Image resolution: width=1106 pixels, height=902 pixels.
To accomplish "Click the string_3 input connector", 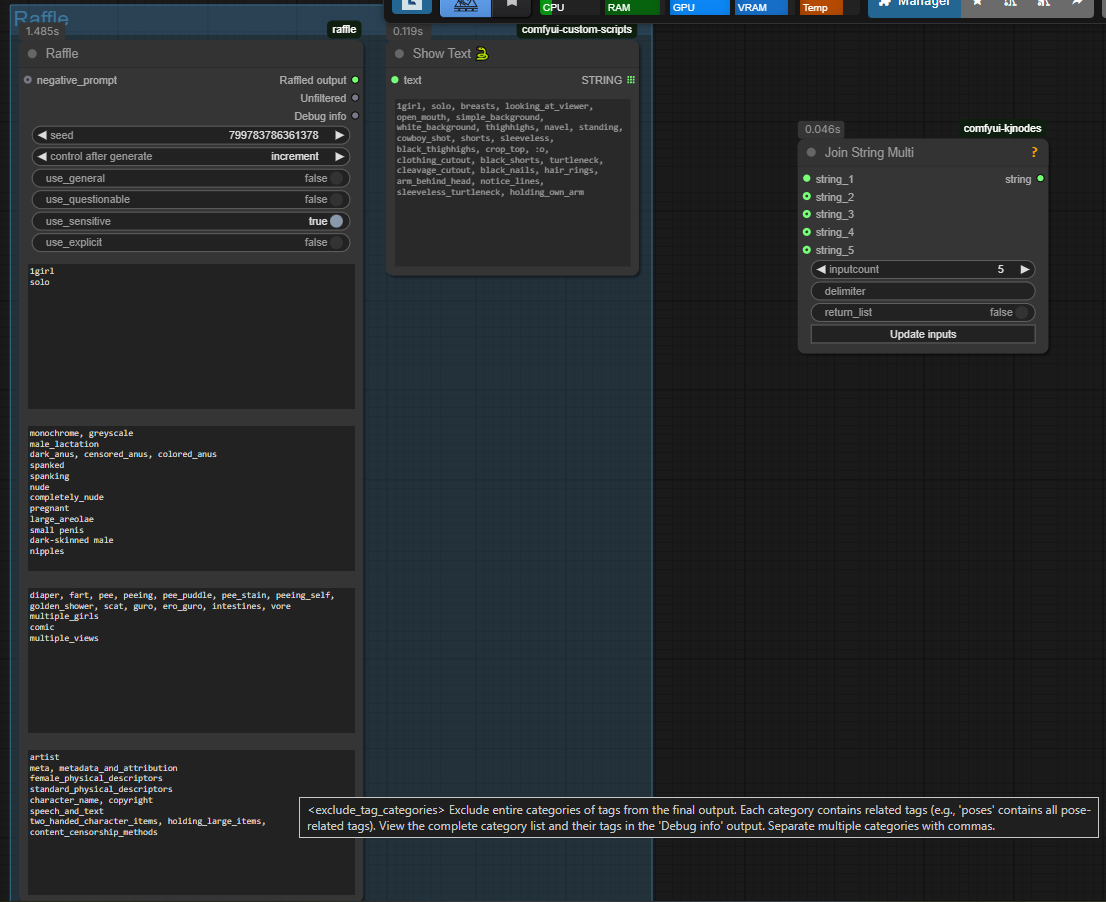I will point(807,215).
